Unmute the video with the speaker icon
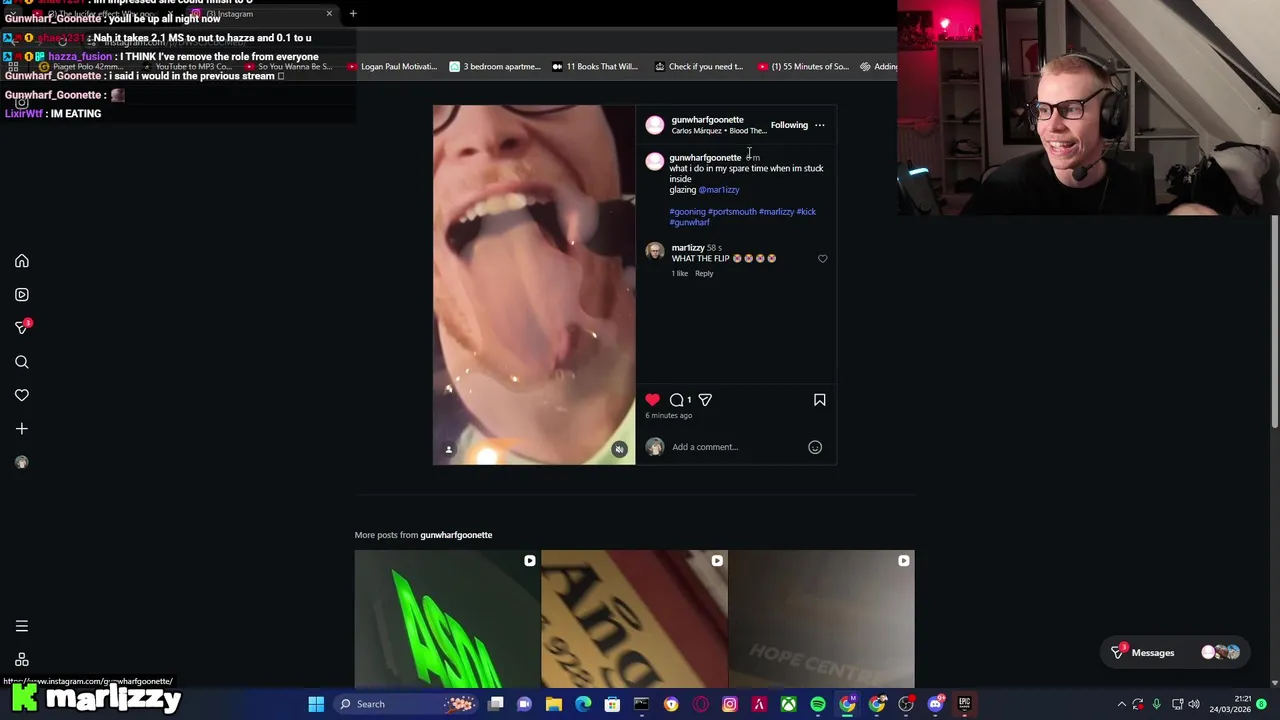The width and height of the screenshot is (1280, 720). tap(620, 450)
